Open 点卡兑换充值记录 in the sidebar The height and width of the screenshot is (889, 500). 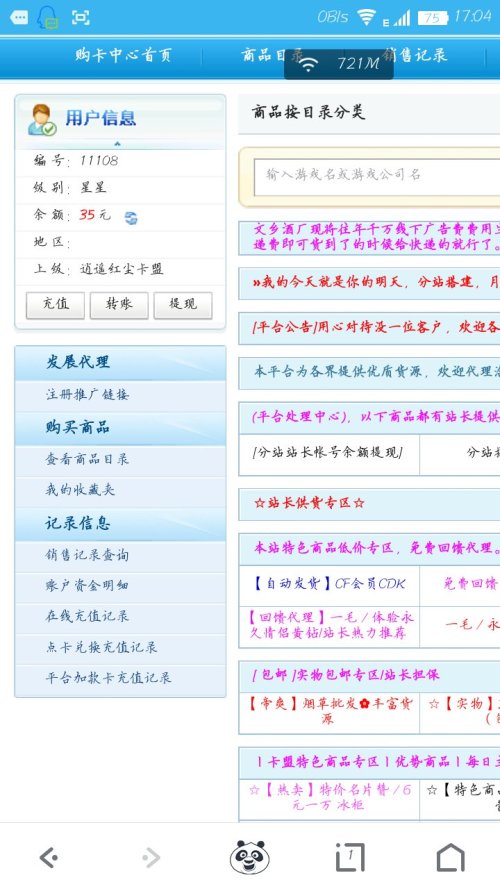click(x=101, y=647)
